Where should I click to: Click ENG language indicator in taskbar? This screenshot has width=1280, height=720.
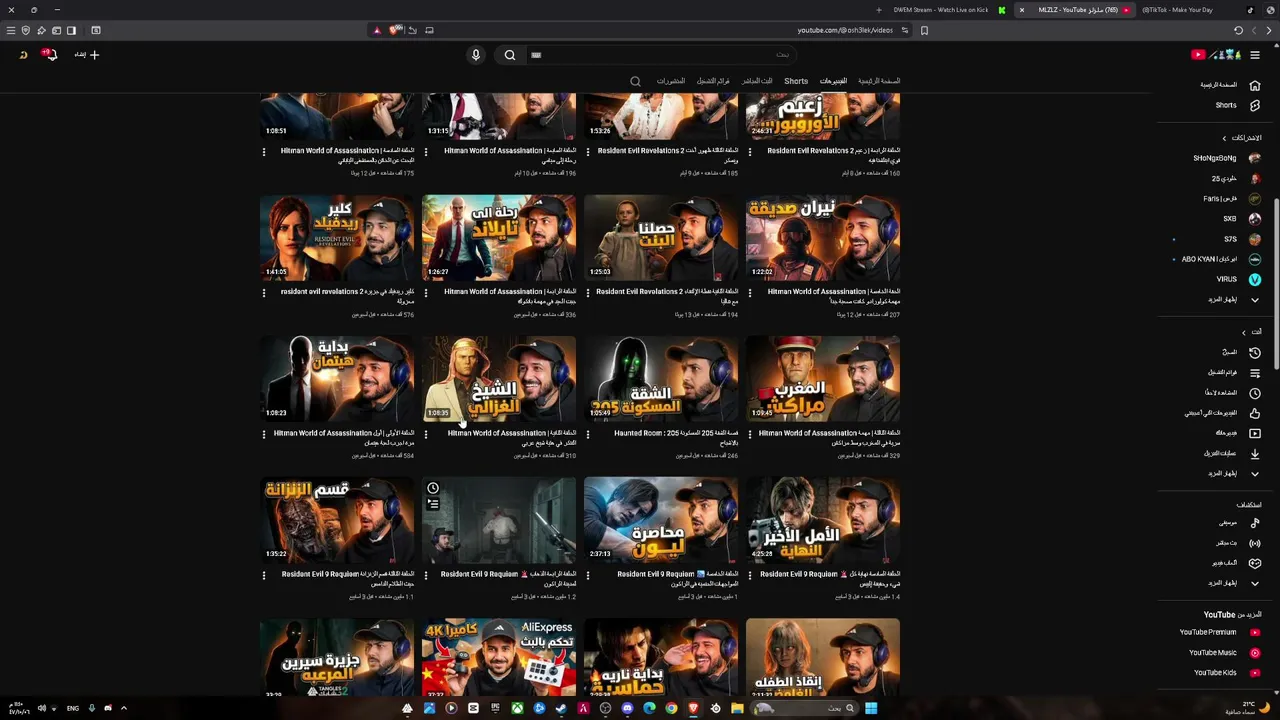[x=73, y=708]
